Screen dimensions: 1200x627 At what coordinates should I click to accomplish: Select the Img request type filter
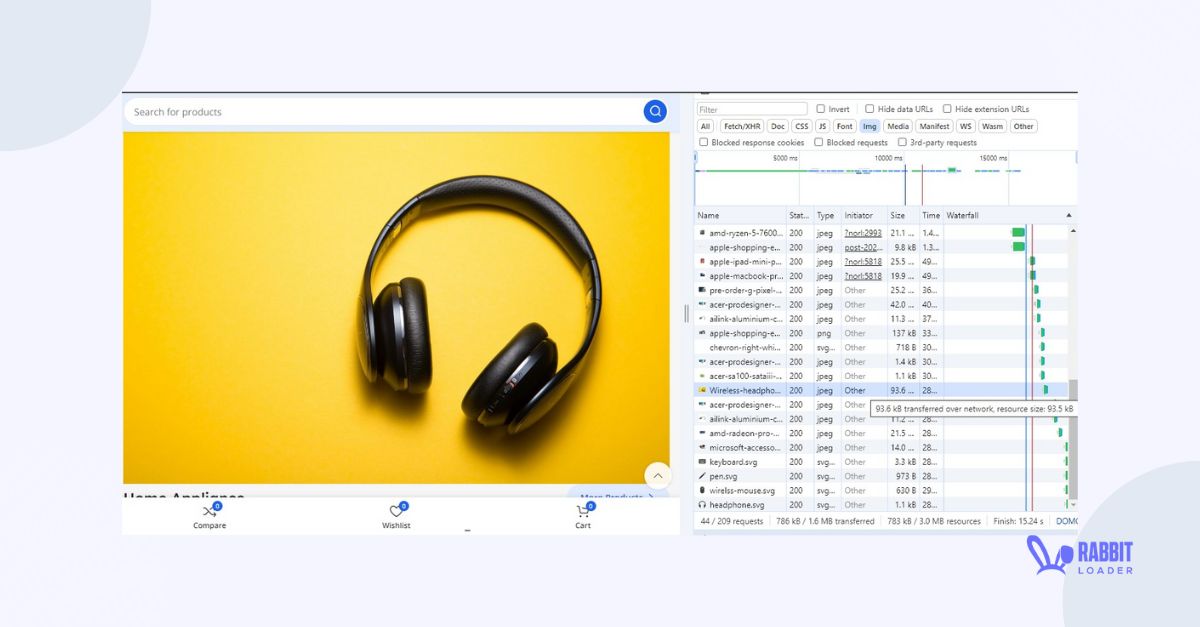[x=869, y=126]
